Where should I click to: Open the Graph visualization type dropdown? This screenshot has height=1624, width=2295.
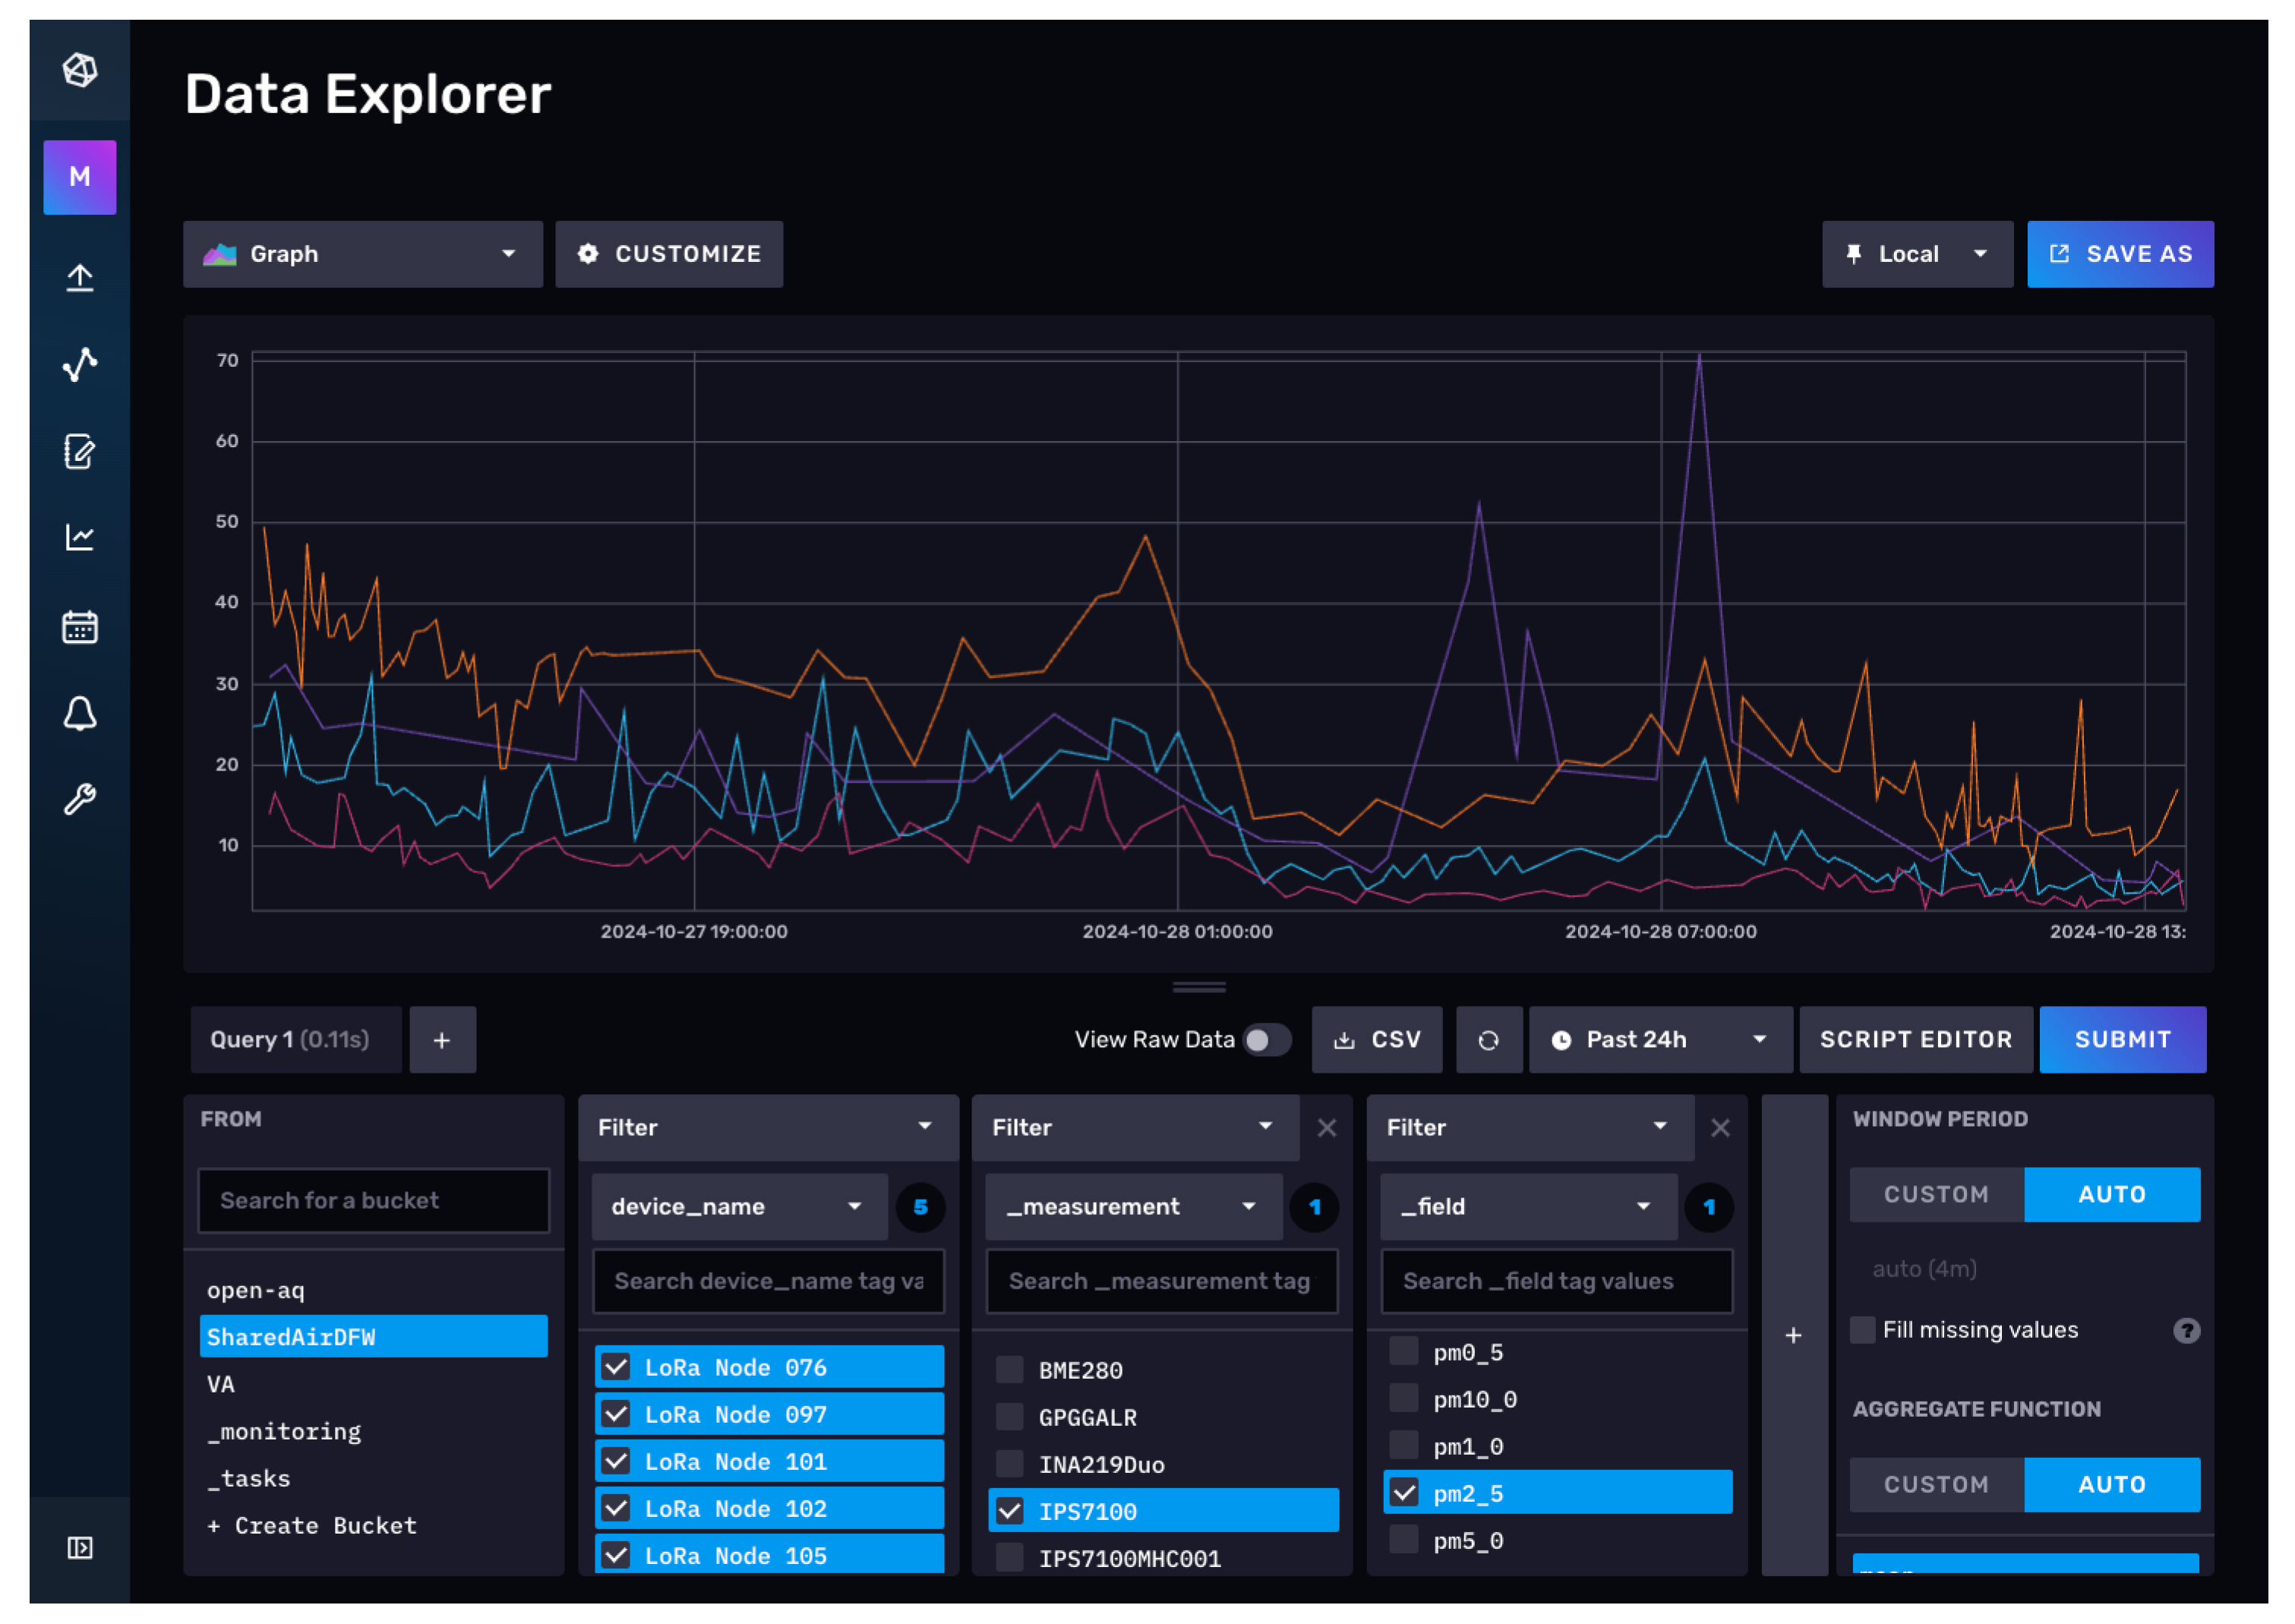363,254
